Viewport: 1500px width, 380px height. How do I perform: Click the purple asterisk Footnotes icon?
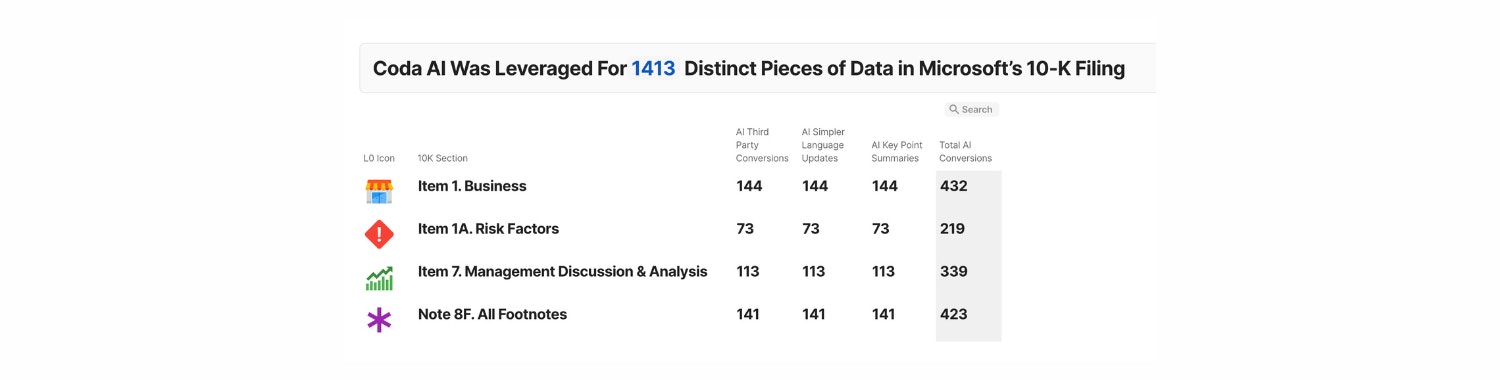[x=379, y=320]
